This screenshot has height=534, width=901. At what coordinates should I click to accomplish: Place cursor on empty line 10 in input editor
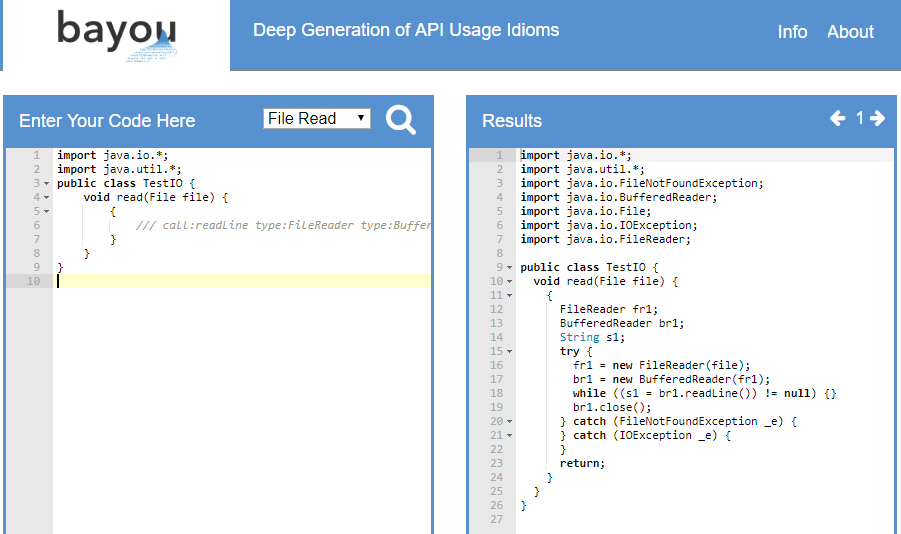pos(242,281)
